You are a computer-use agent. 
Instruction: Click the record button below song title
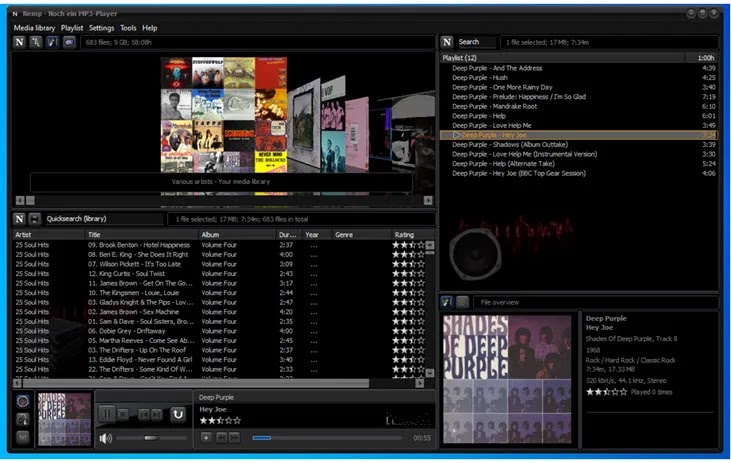[206, 437]
